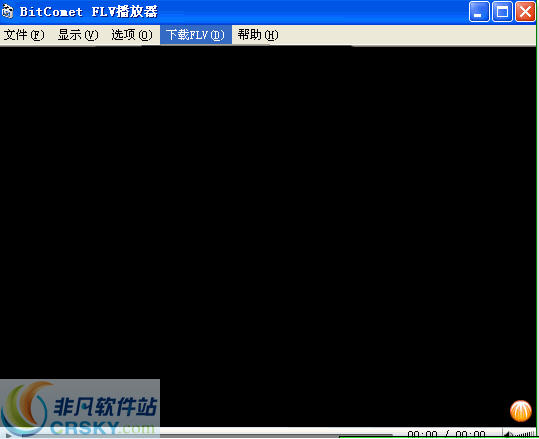The width and height of the screenshot is (539, 439).
Task: Click the playback seek bar
Action: (206, 435)
